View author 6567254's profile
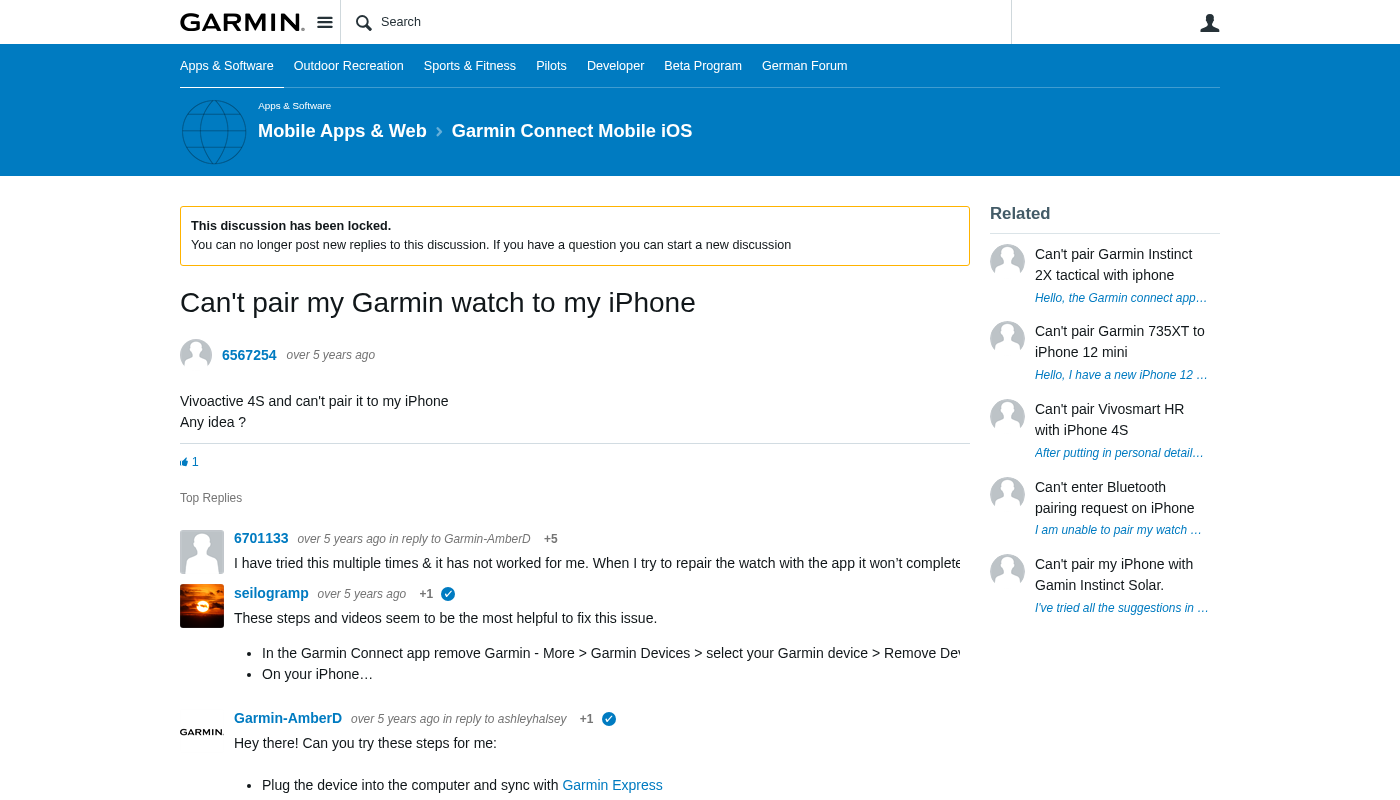 click(249, 355)
